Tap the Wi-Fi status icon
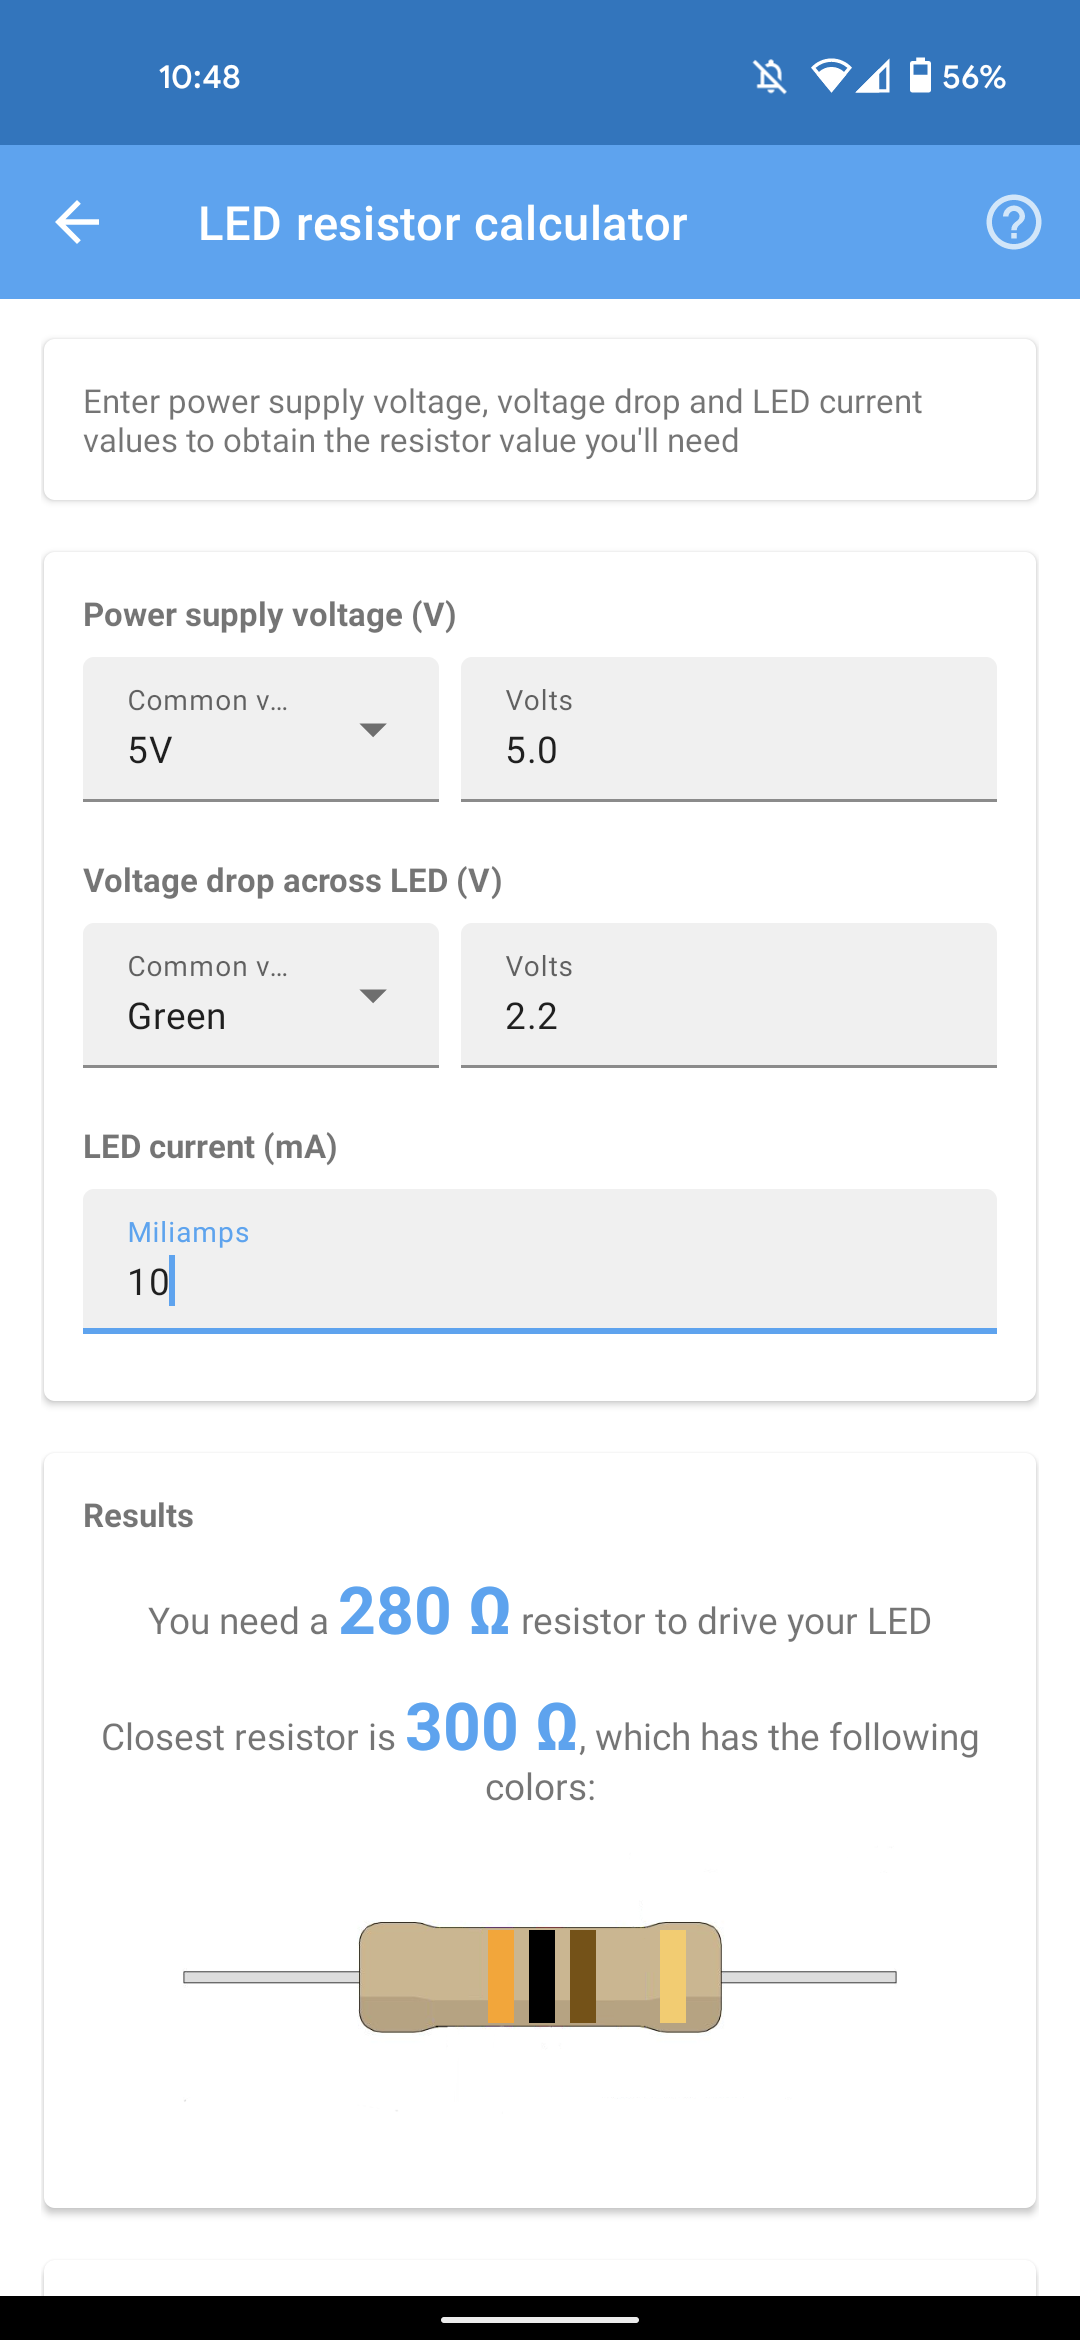 (831, 76)
